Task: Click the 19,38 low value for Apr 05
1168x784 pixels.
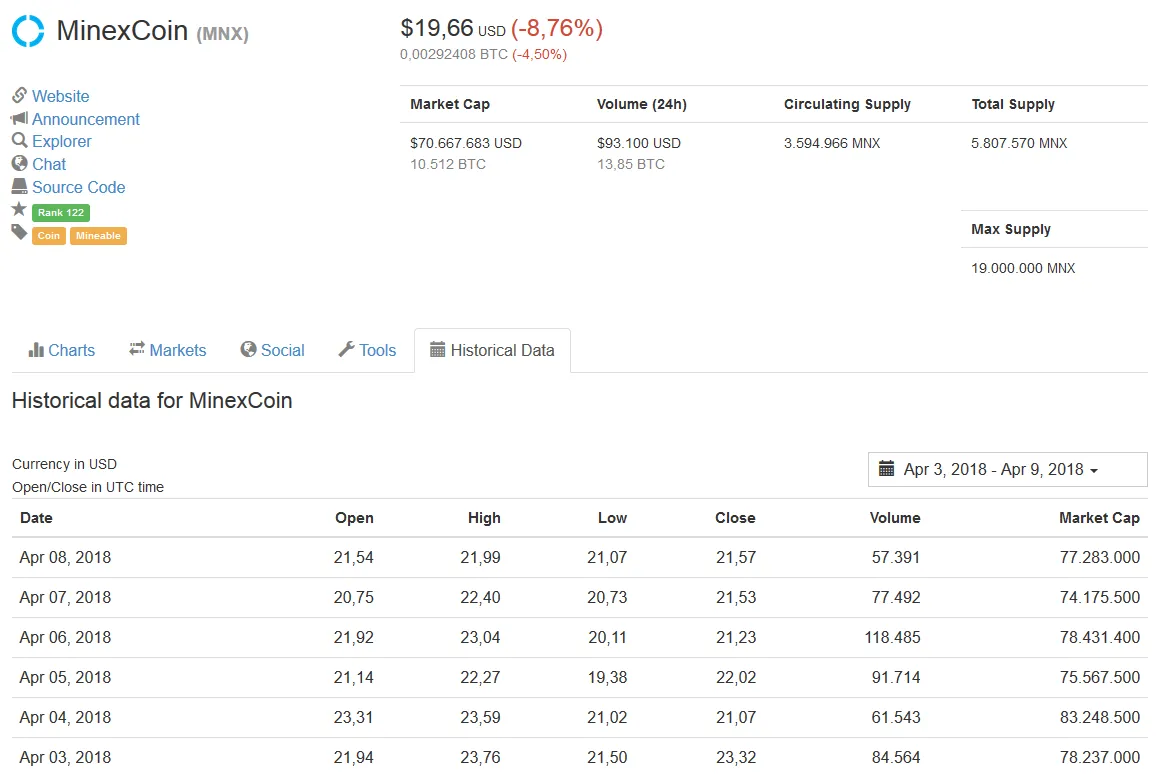Action: pyautogui.click(x=607, y=677)
